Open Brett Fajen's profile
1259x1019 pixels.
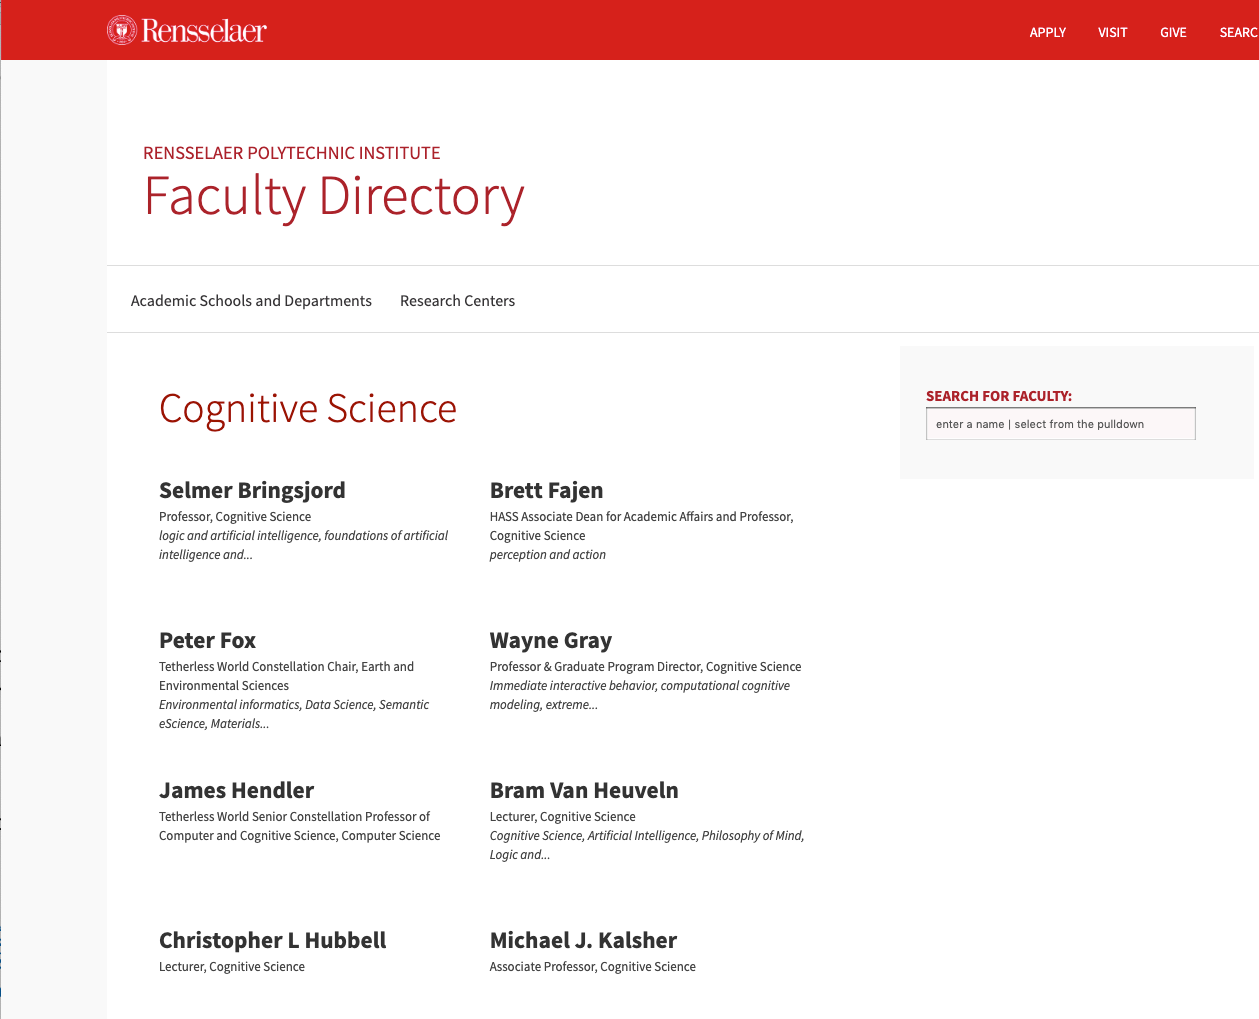546,490
